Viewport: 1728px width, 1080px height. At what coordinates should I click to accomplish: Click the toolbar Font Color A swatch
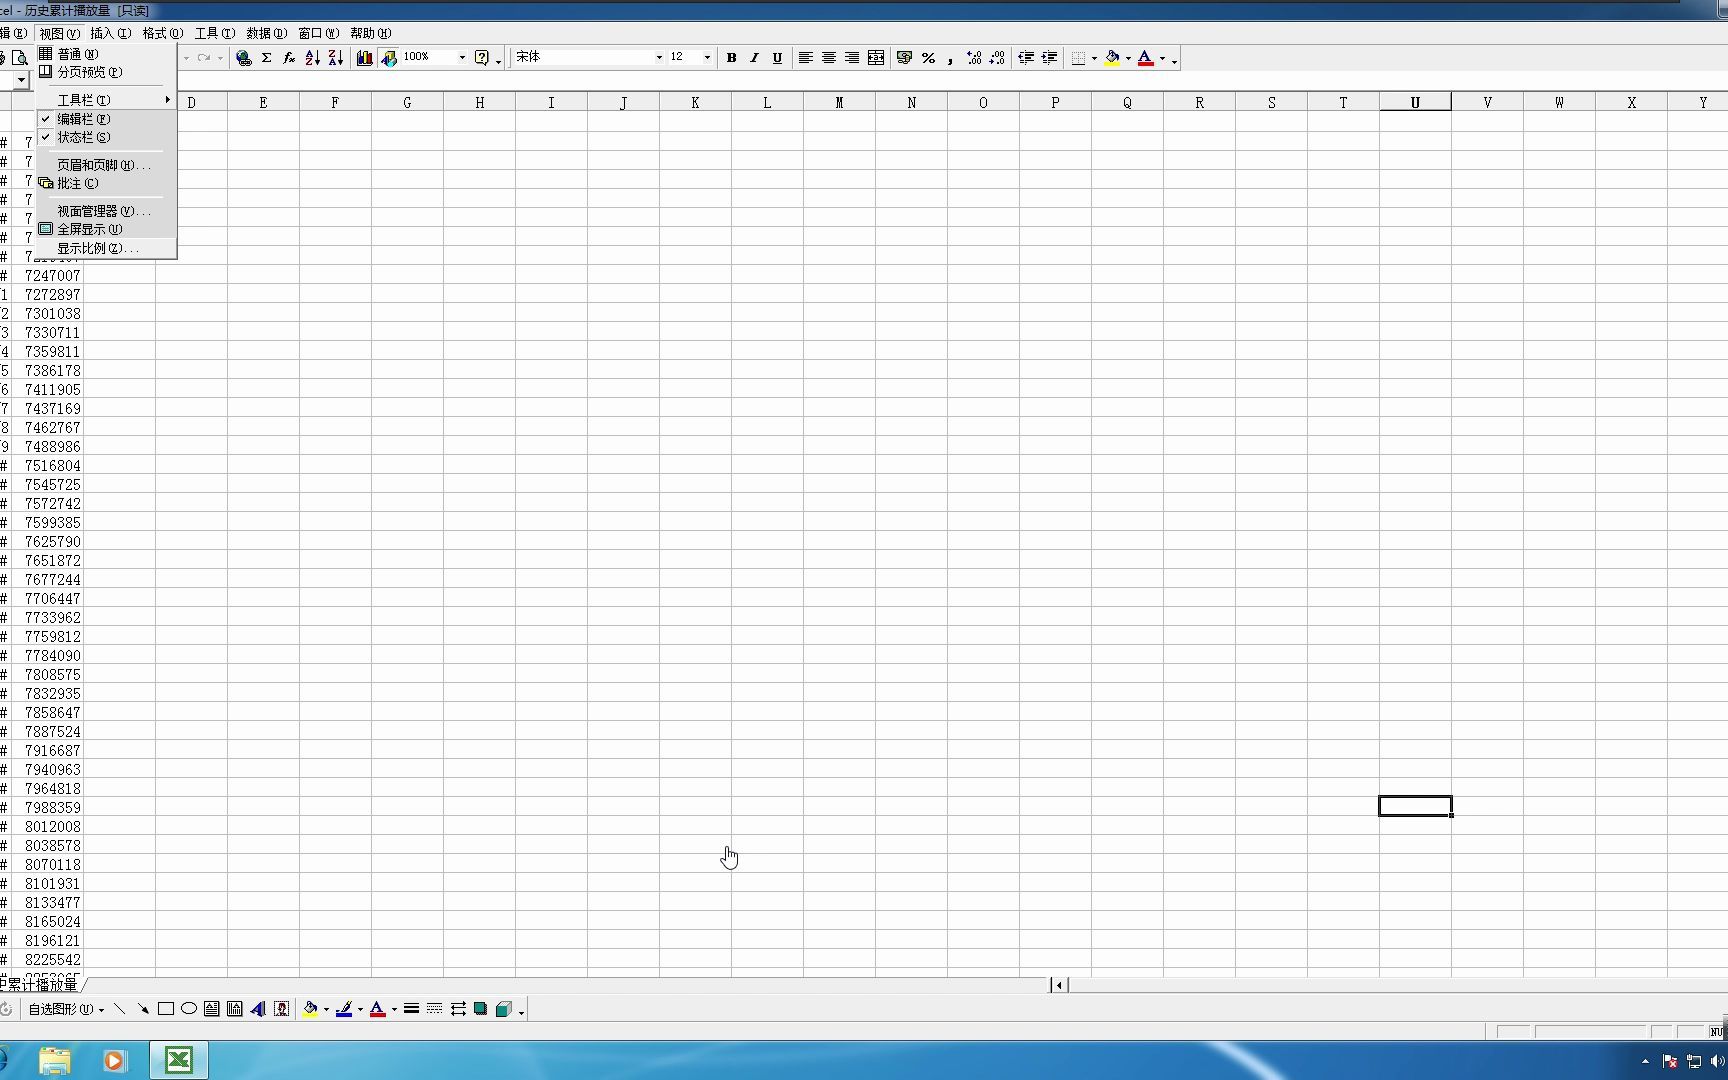(1146, 58)
